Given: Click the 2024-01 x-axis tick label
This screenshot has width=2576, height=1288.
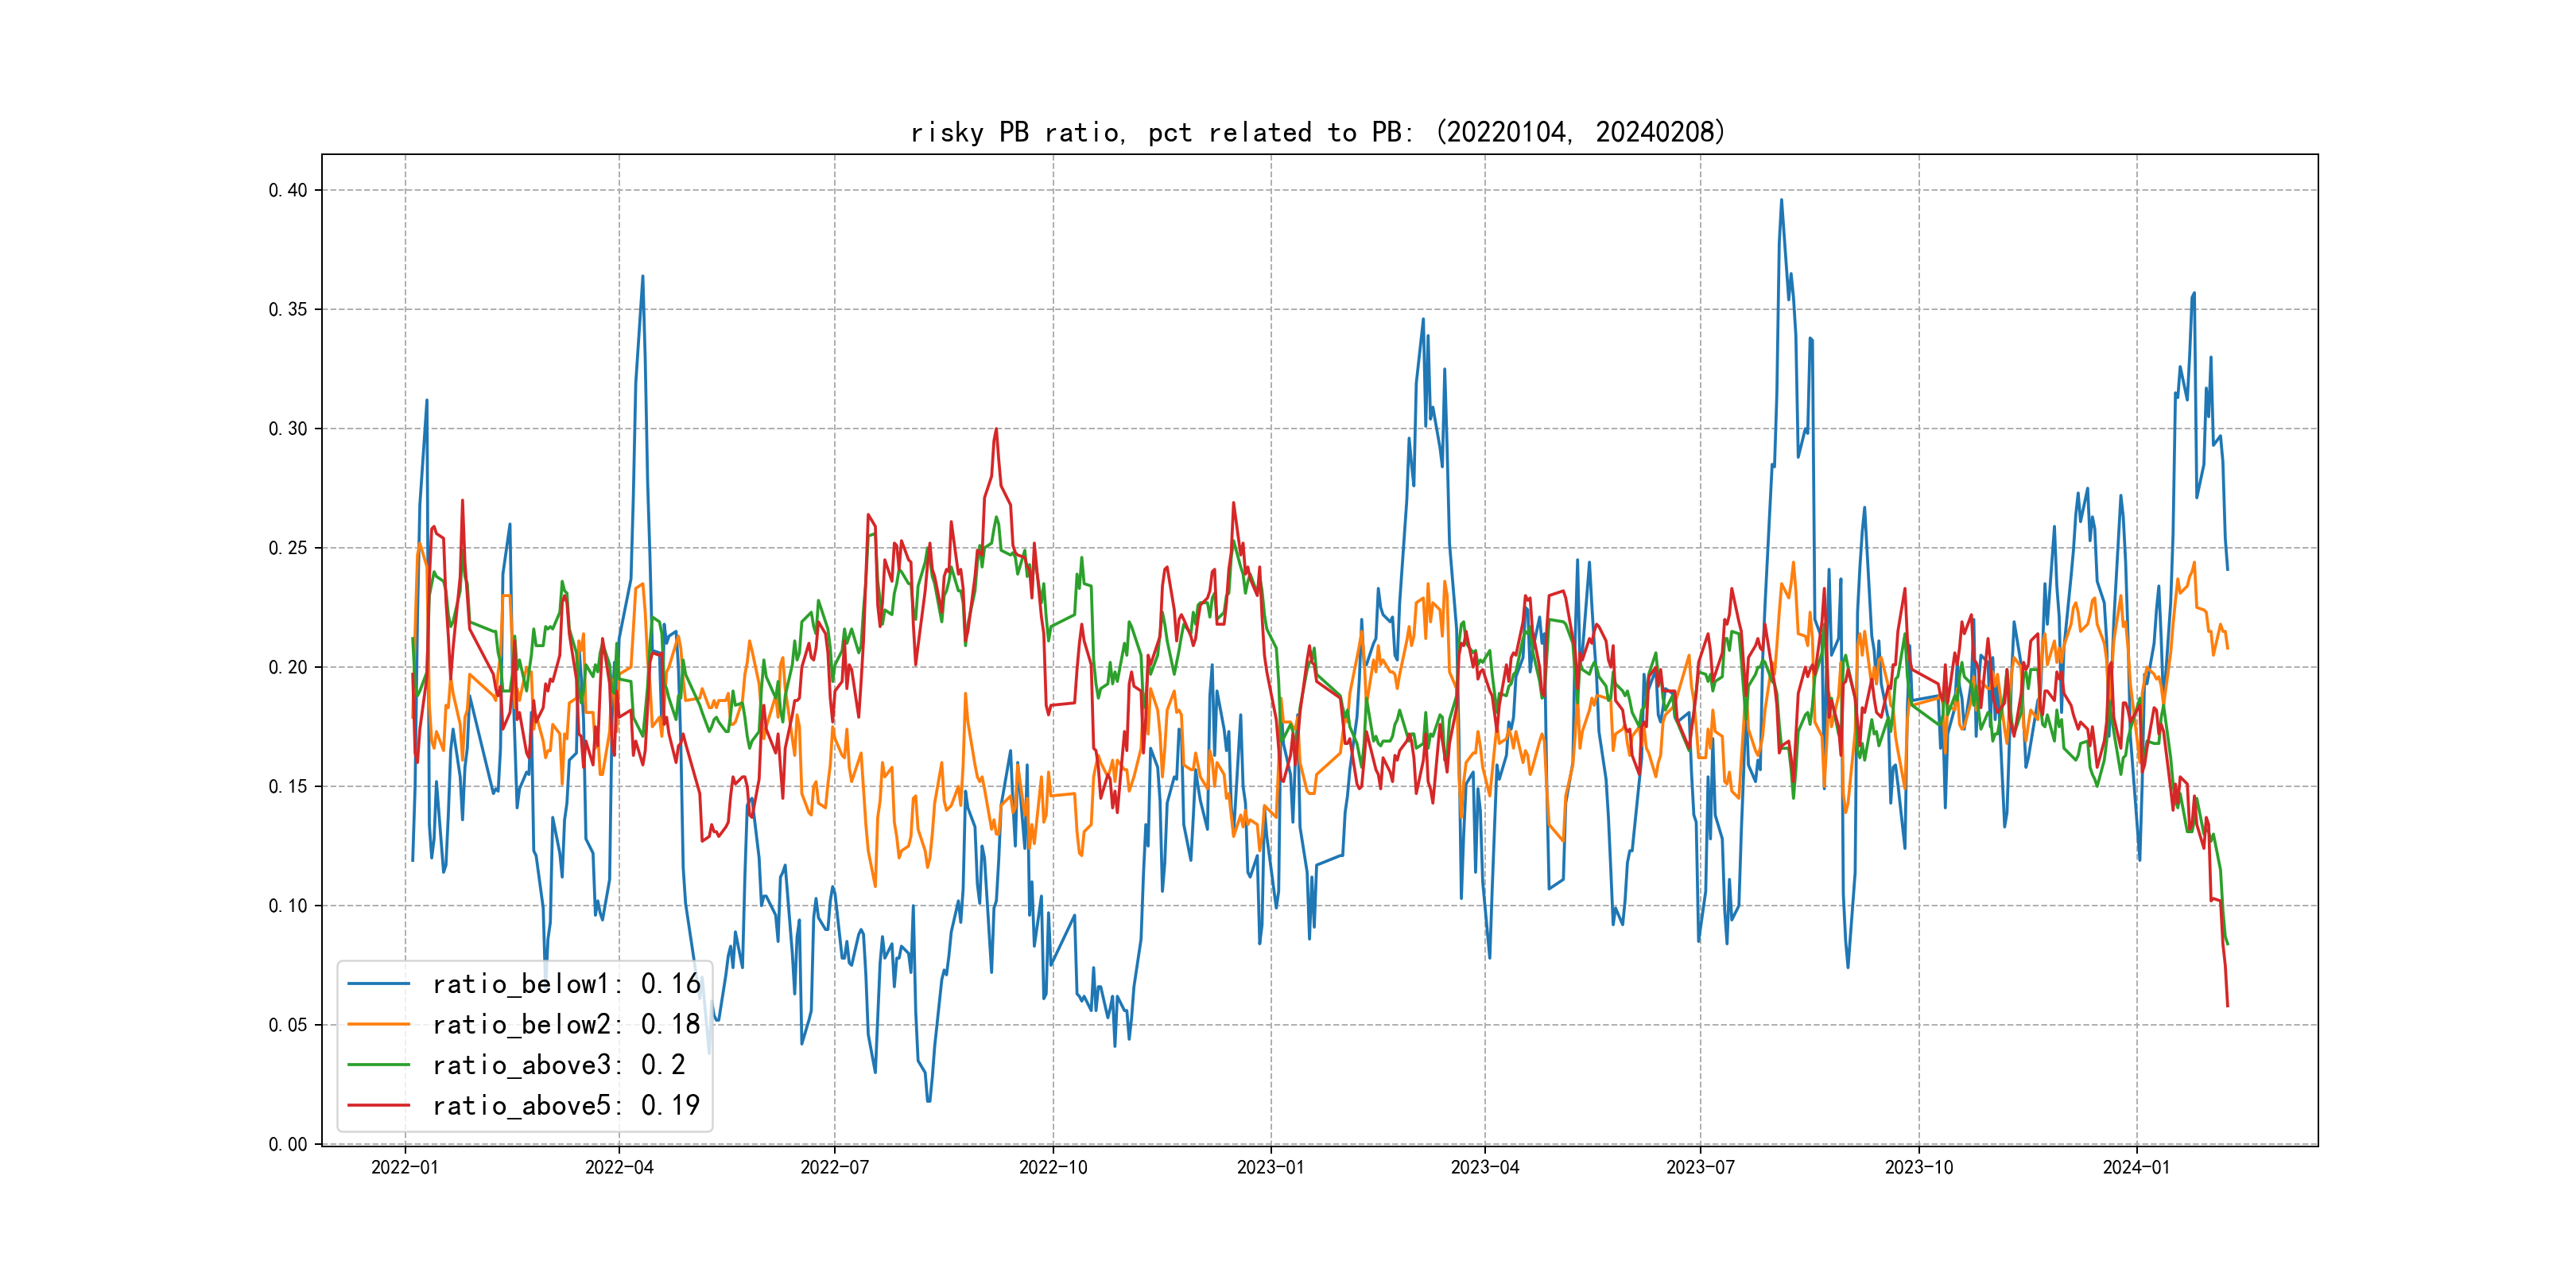Looking at the screenshot, I should point(2136,1167).
